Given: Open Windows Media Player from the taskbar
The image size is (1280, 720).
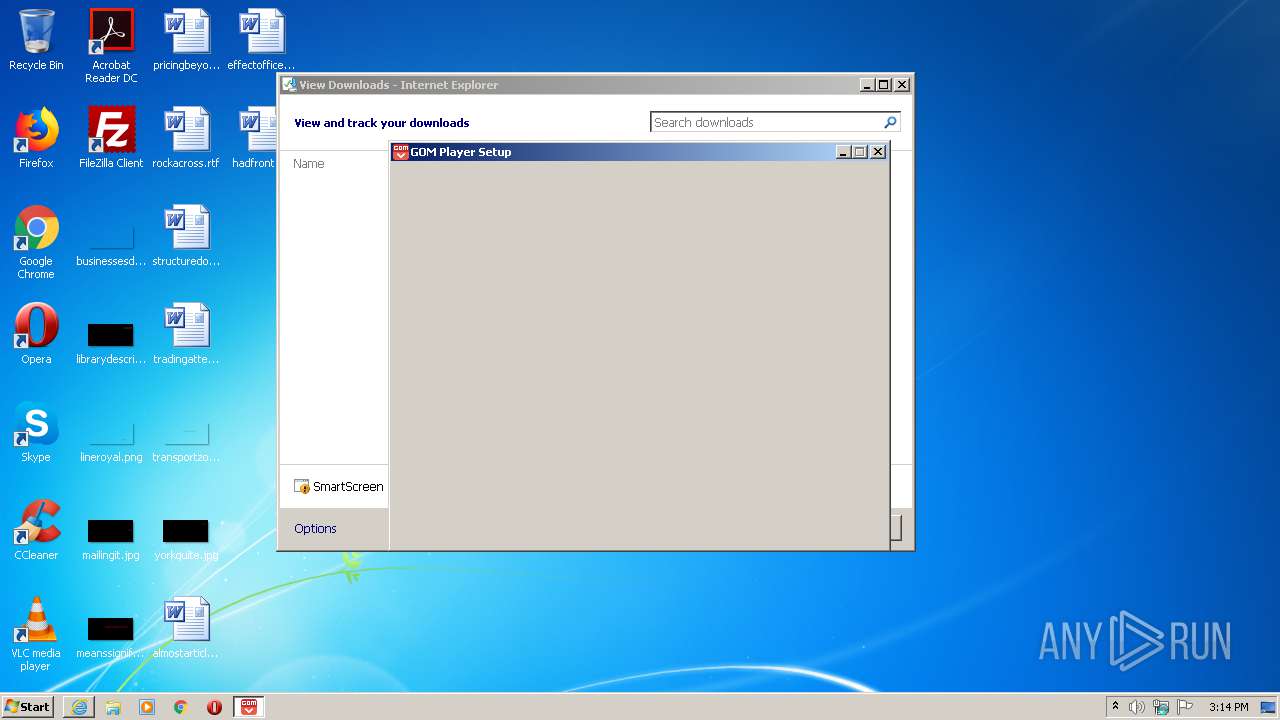Looking at the screenshot, I should pos(147,707).
